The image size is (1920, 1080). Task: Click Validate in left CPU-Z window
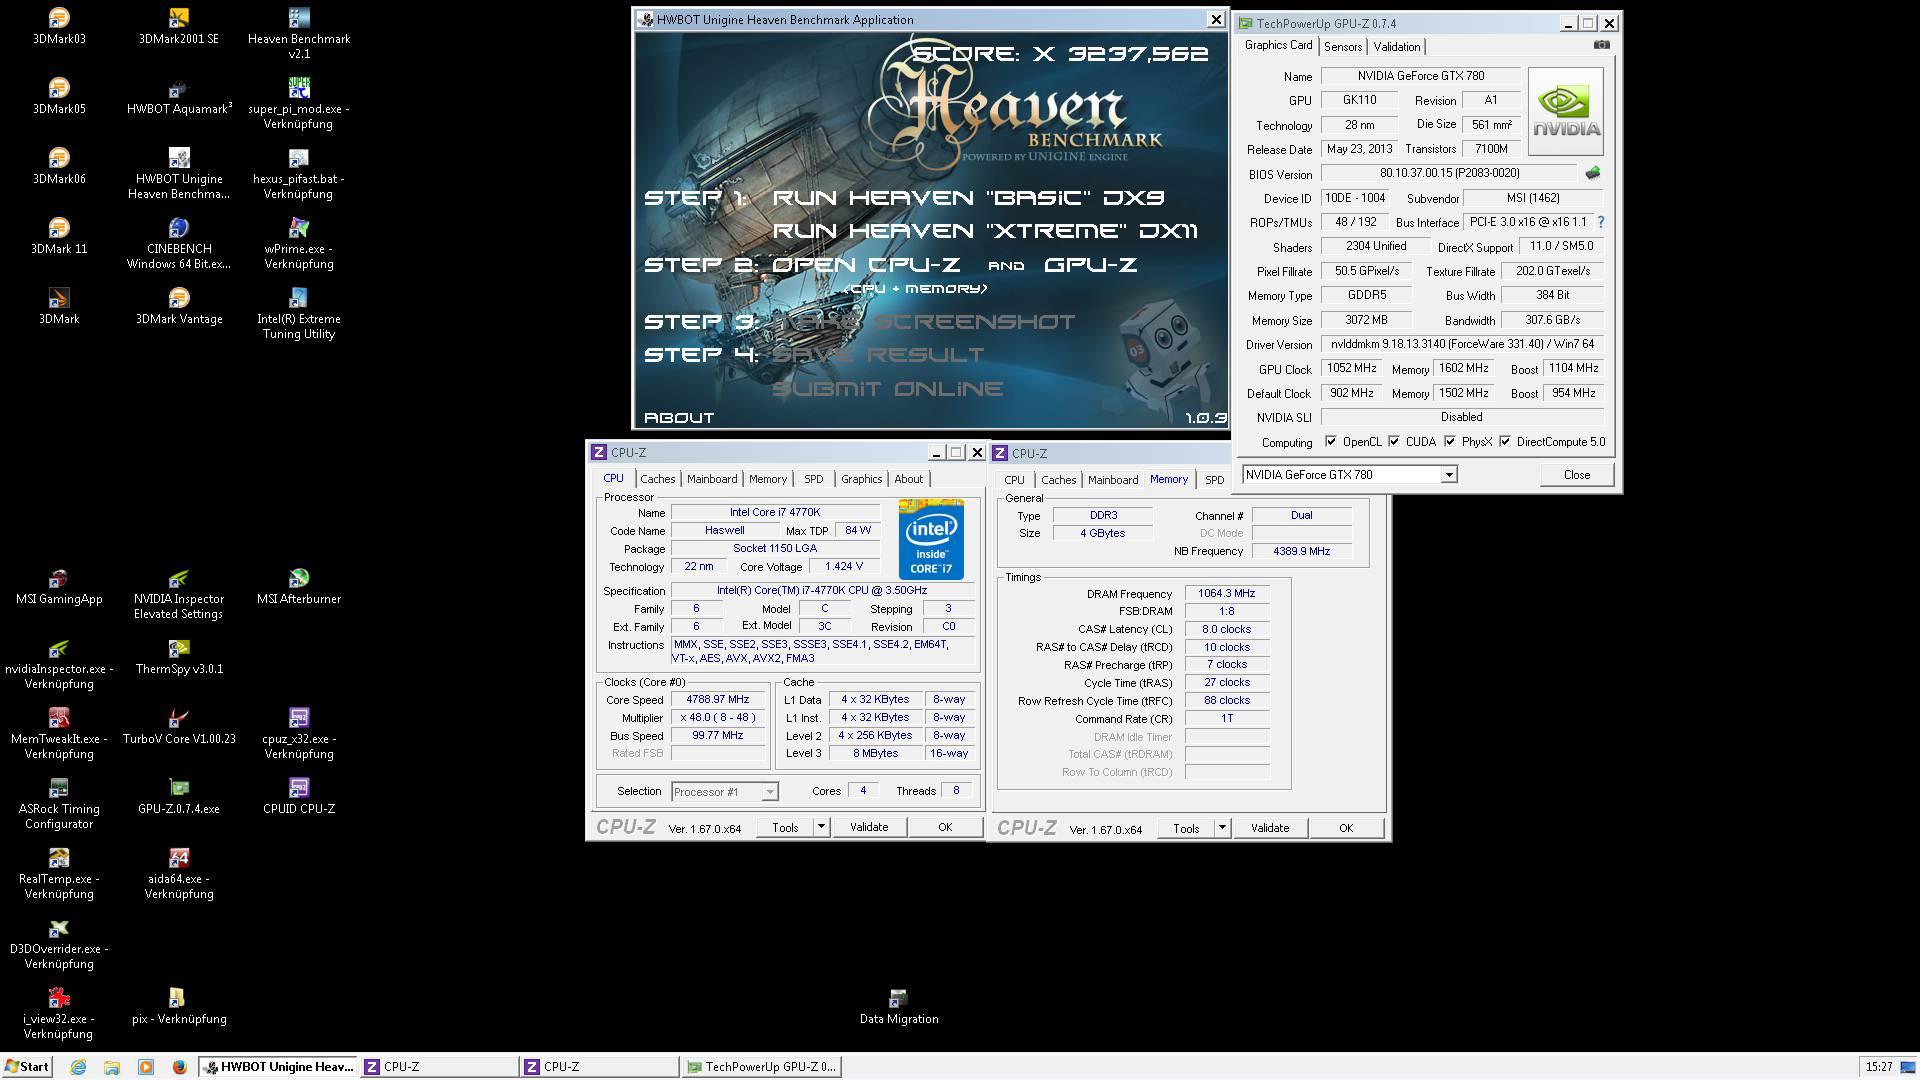point(868,827)
